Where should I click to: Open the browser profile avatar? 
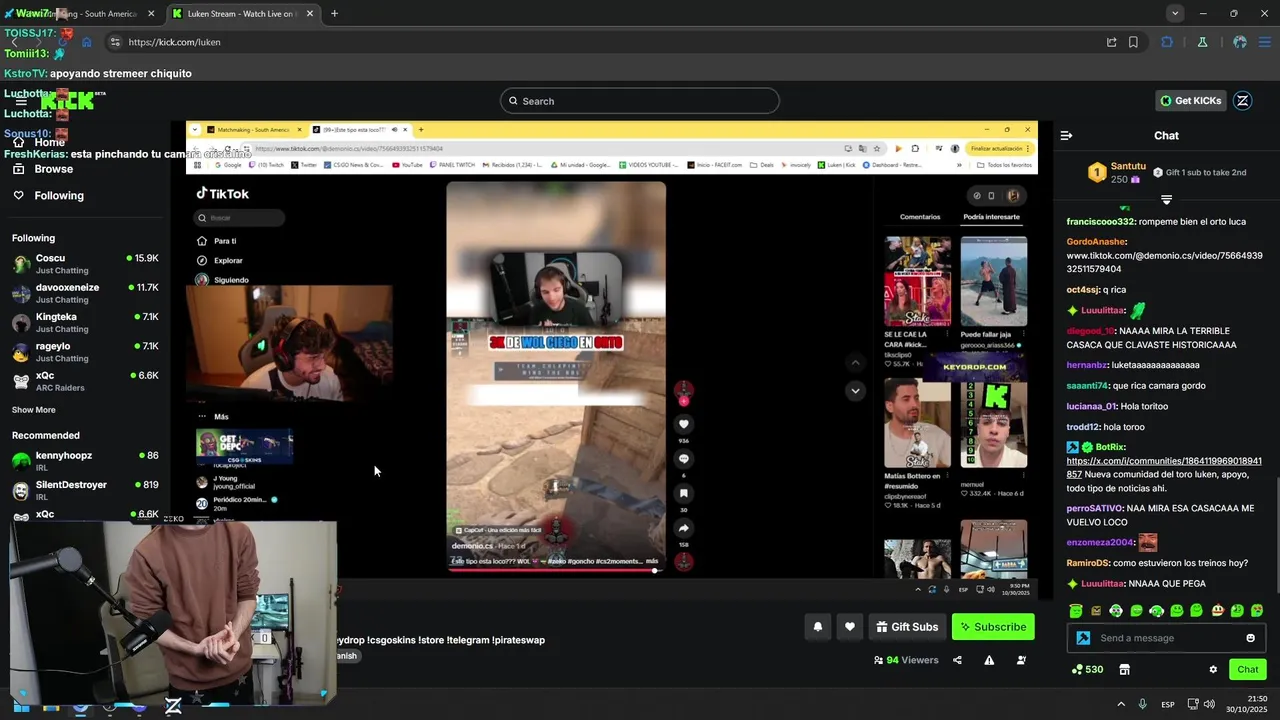[x=1240, y=42]
